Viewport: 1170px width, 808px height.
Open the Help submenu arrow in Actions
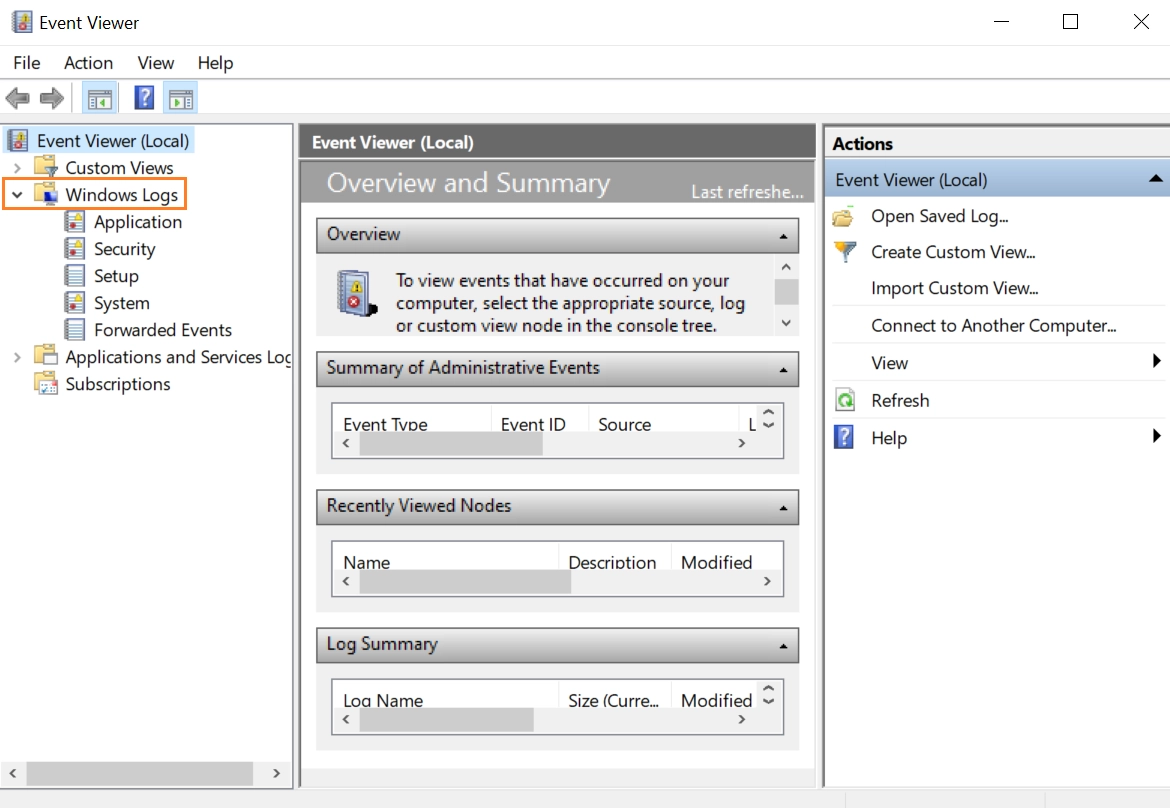click(x=1157, y=436)
